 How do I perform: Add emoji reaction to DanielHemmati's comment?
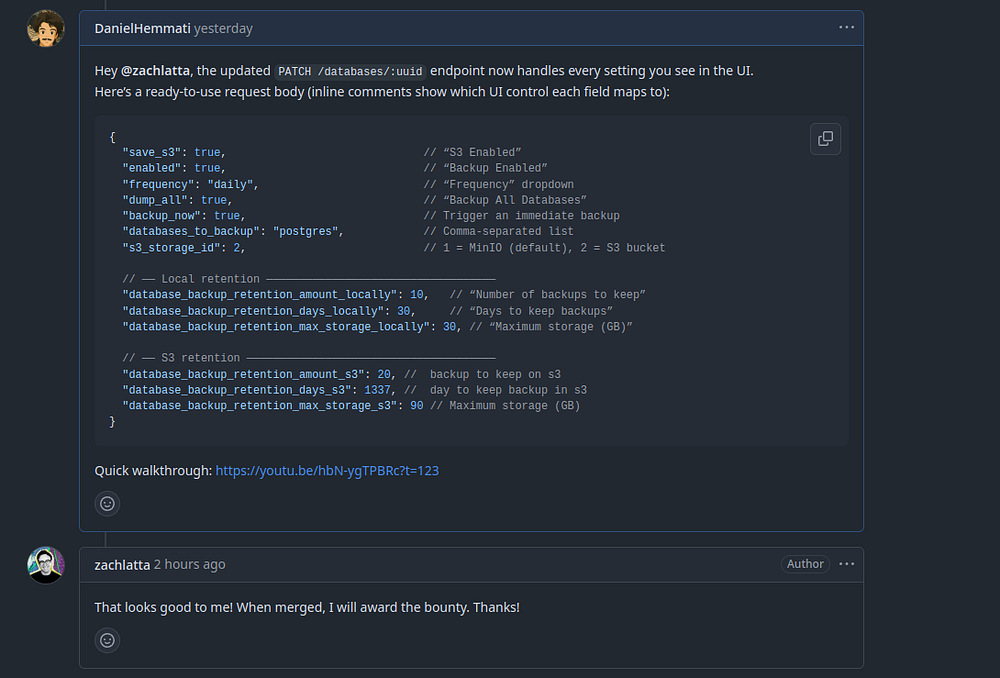pos(107,503)
